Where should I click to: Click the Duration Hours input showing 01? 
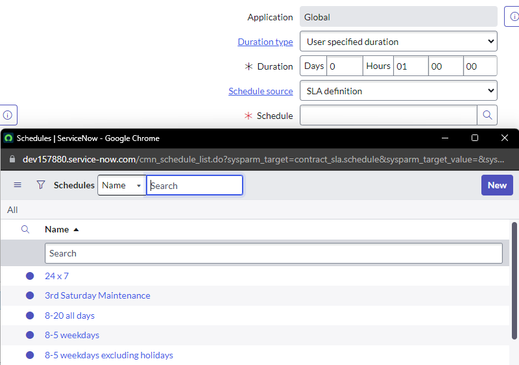click(x=411, y=66)
